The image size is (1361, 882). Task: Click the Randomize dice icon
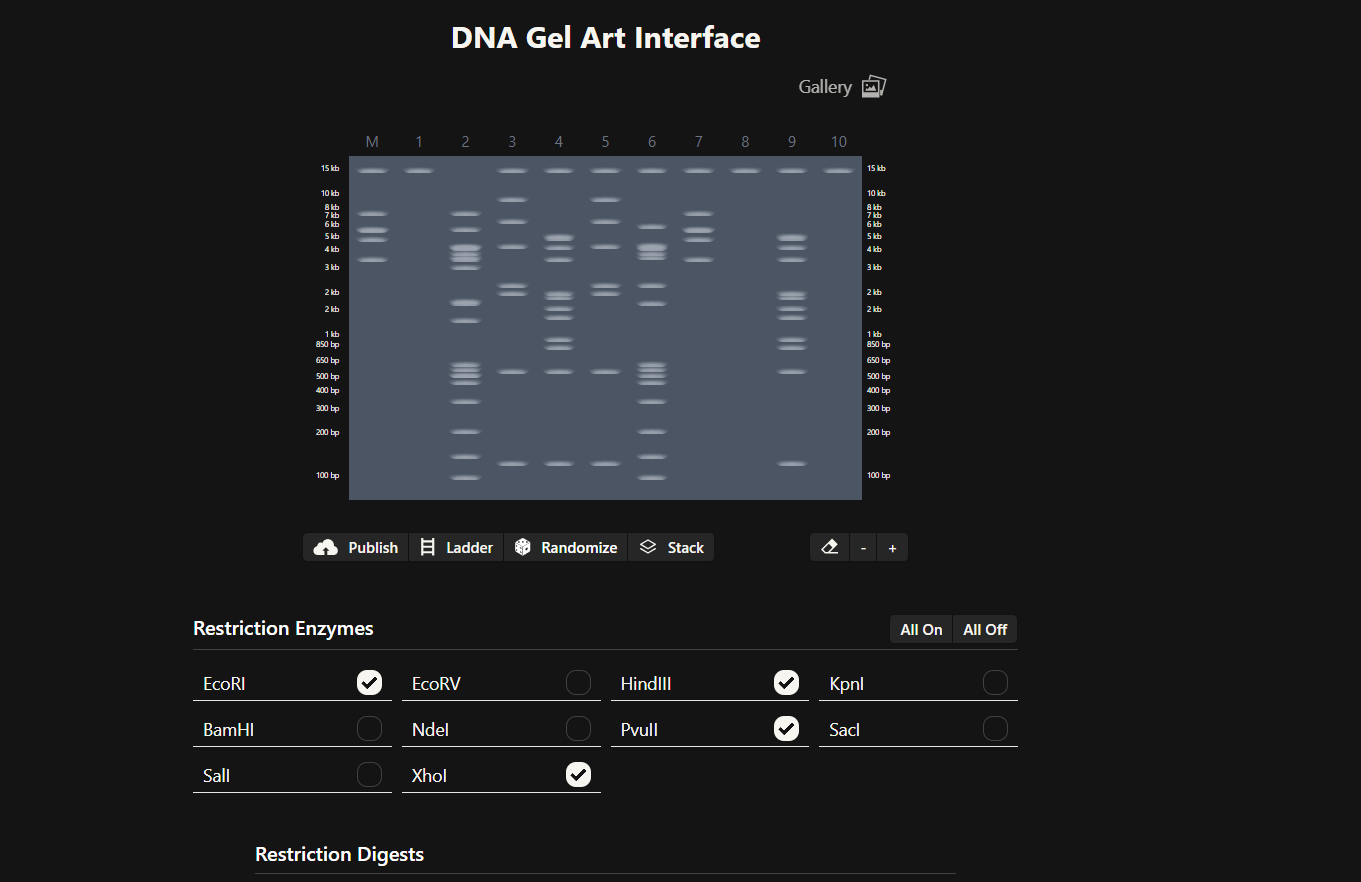(x=521, y=547)
